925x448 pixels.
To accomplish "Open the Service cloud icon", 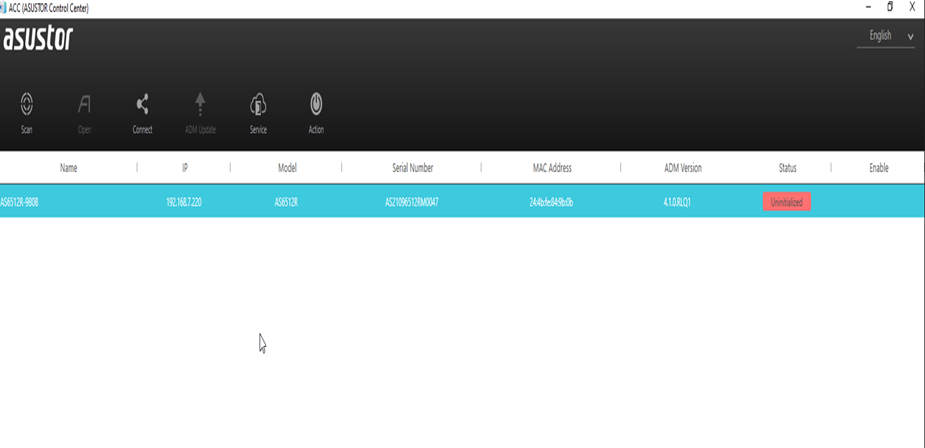I will [258, 105].
